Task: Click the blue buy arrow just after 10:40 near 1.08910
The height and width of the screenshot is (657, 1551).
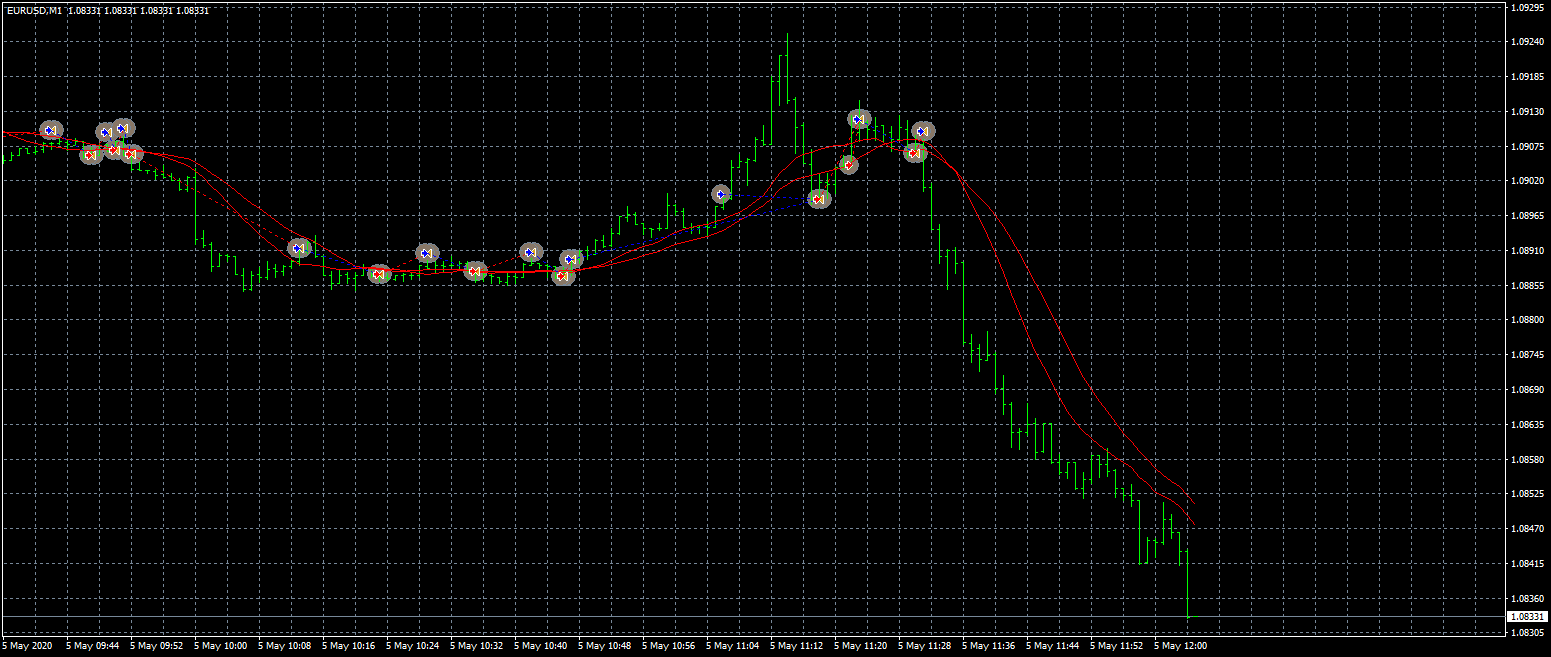Action: (531, 252)
